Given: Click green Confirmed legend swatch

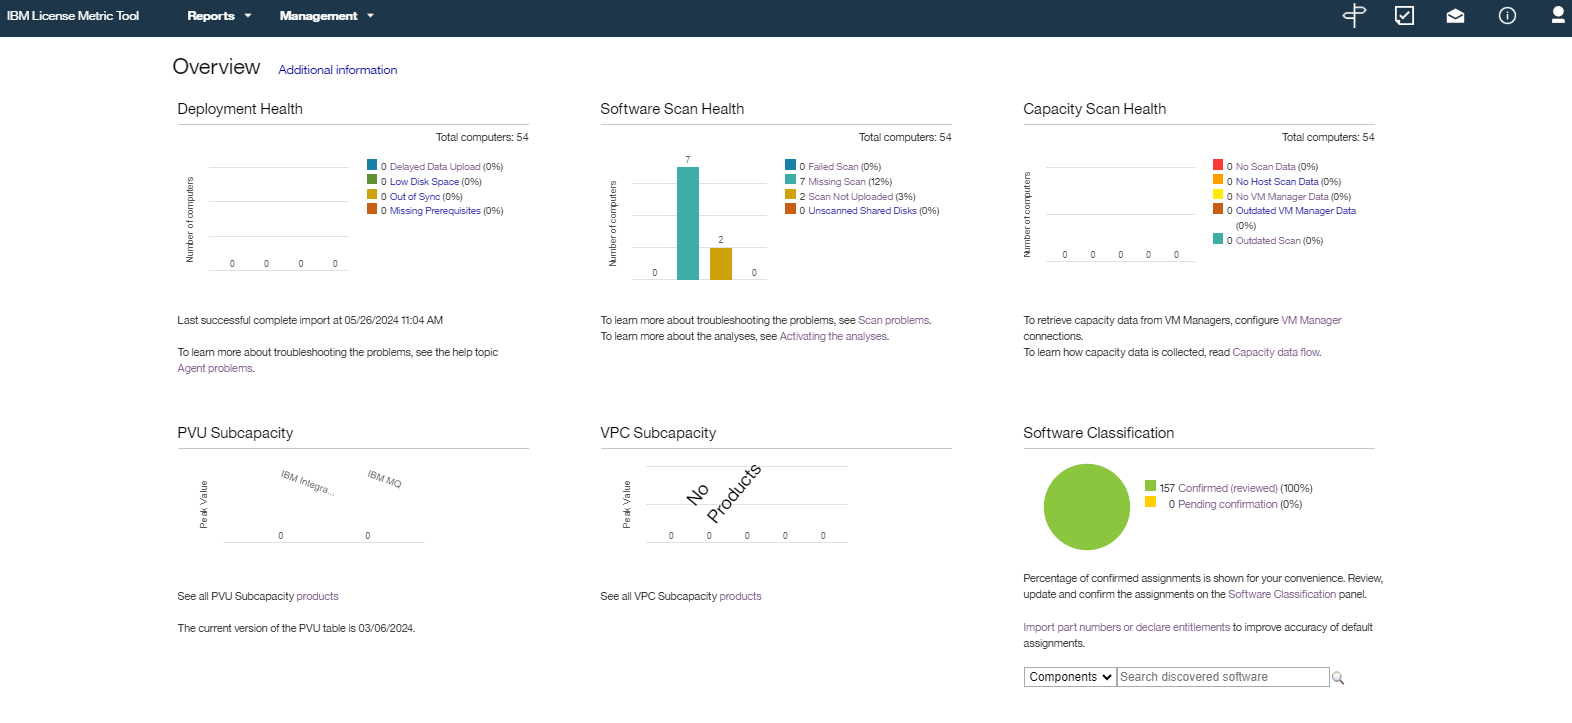Looking at the screenshot, I should tap(1150, 486).
